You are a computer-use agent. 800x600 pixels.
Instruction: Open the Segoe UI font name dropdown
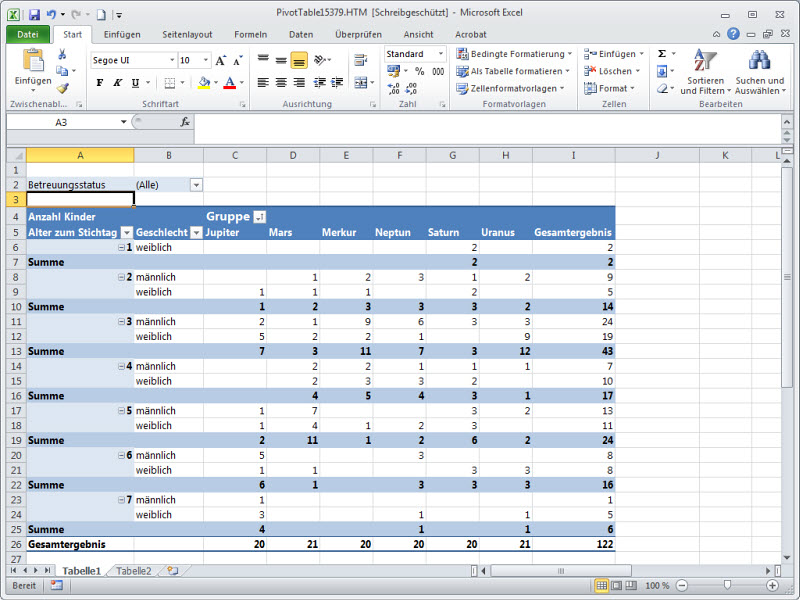[172, 60]
